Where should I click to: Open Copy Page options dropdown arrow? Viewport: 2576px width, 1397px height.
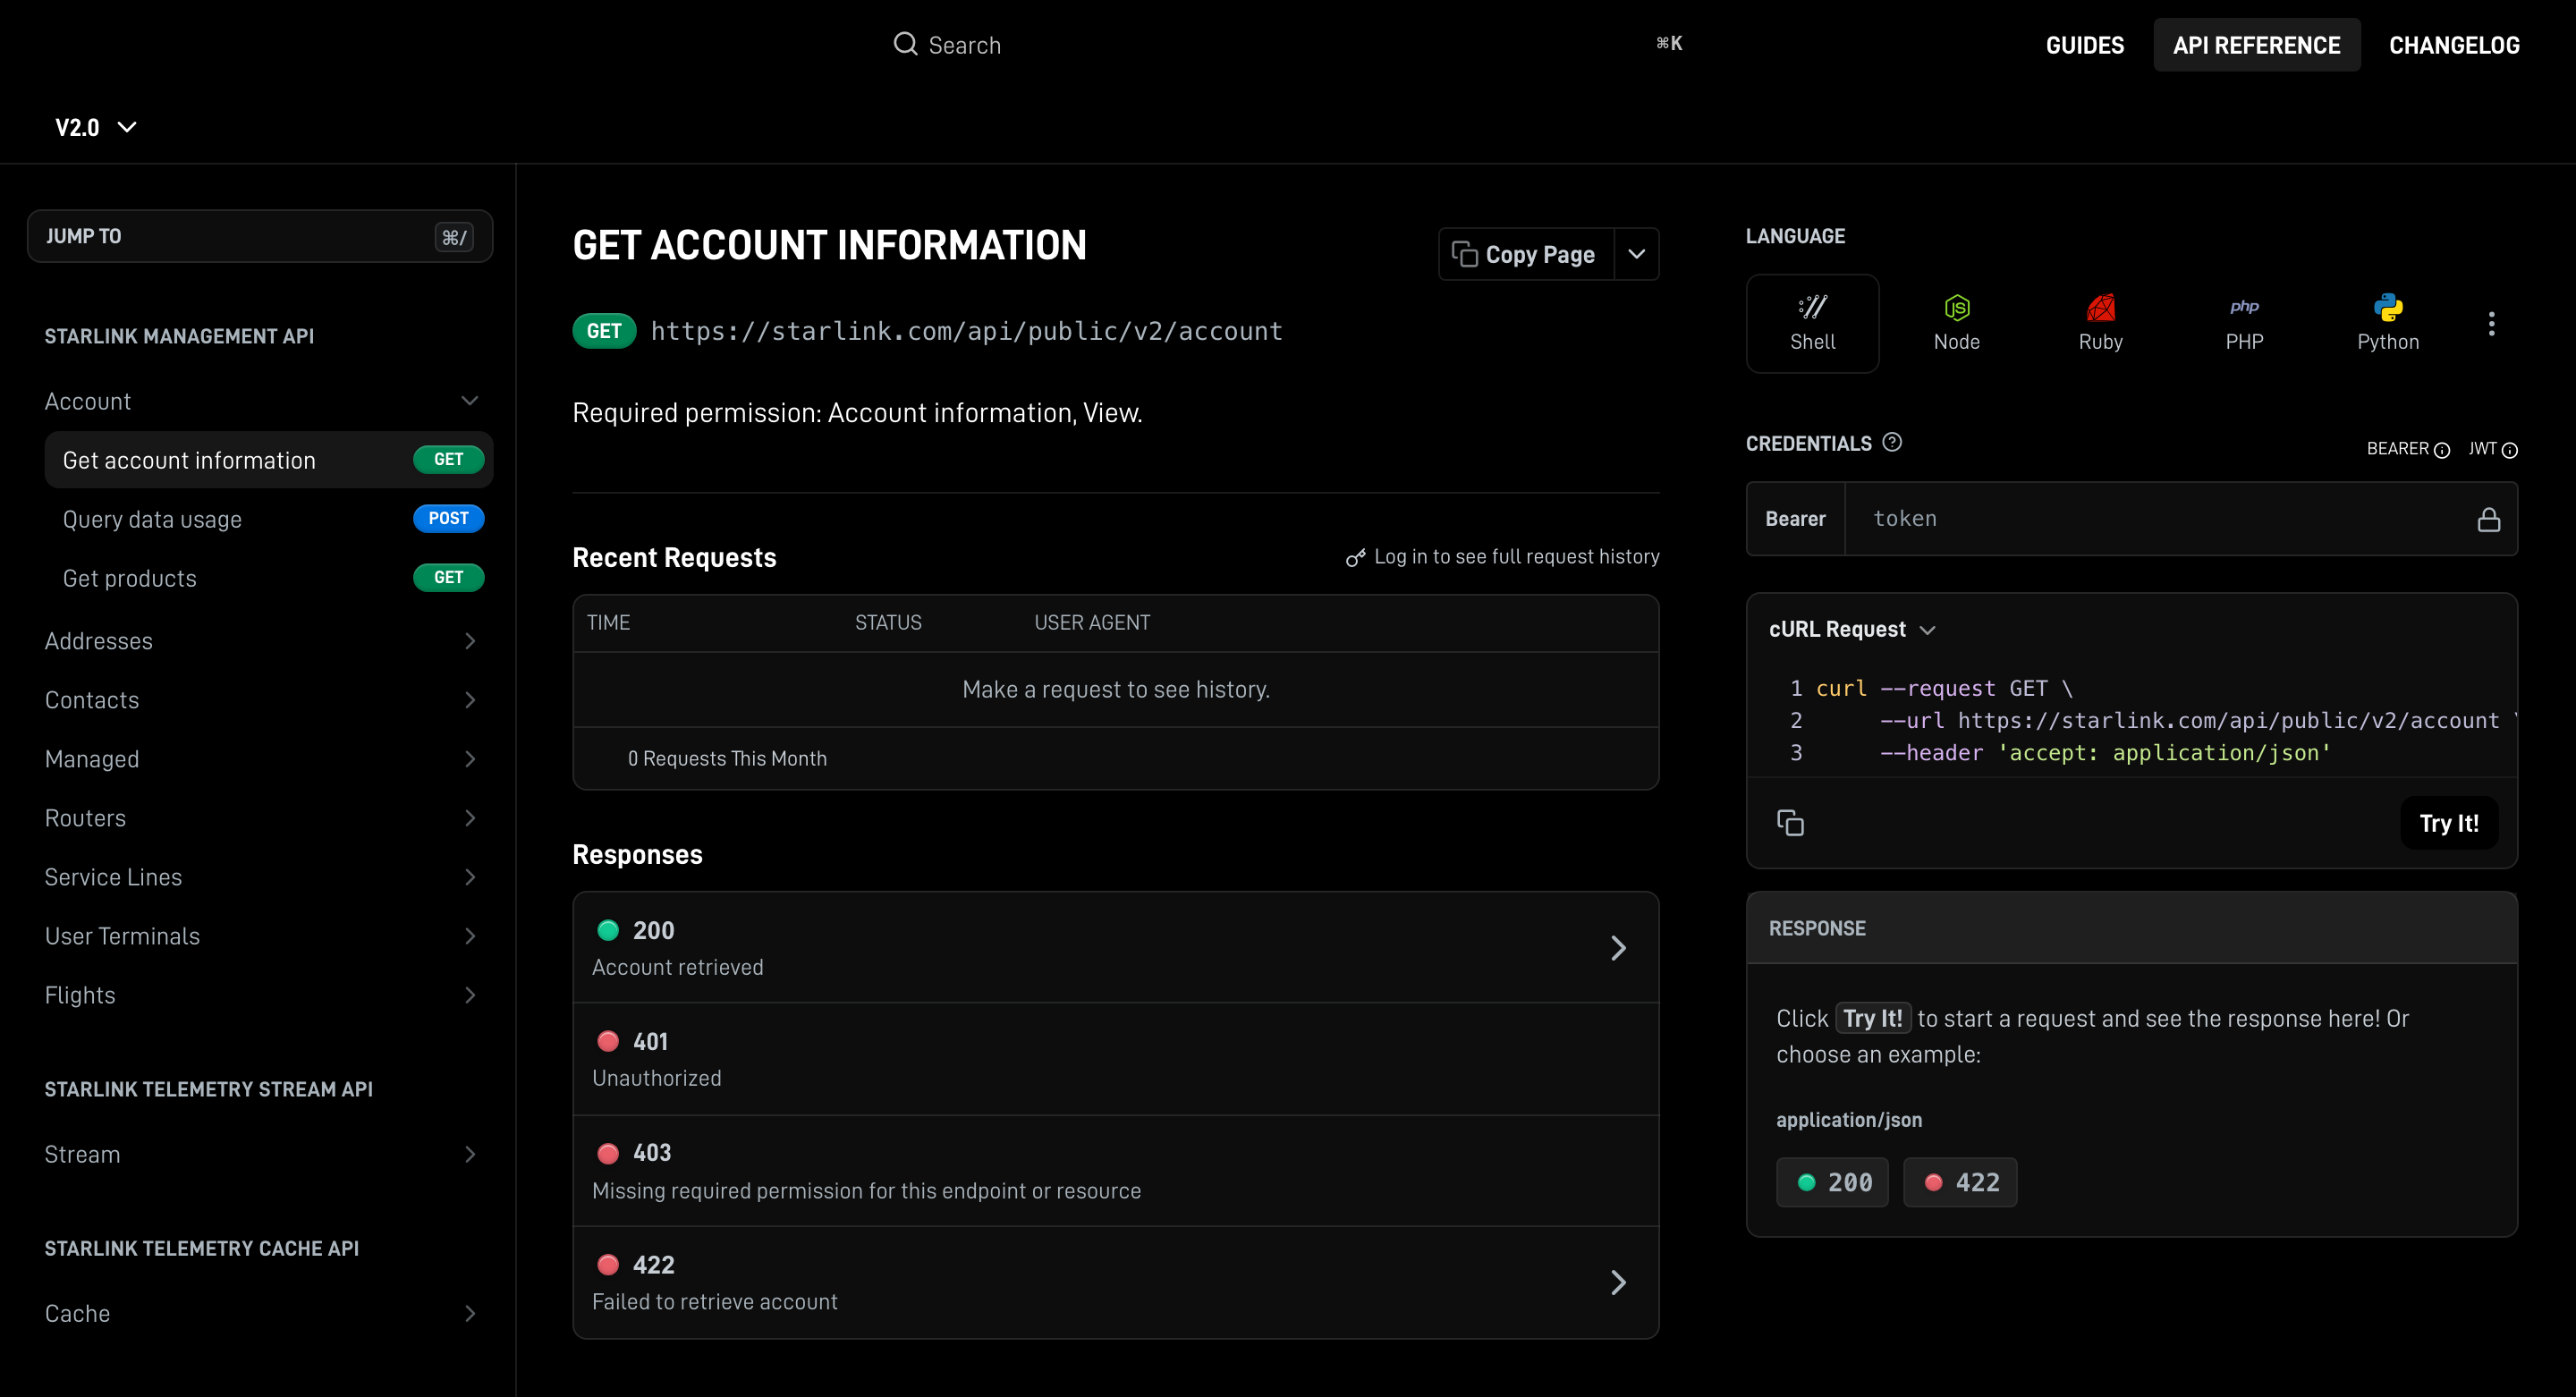click(x=1636, y=254)
